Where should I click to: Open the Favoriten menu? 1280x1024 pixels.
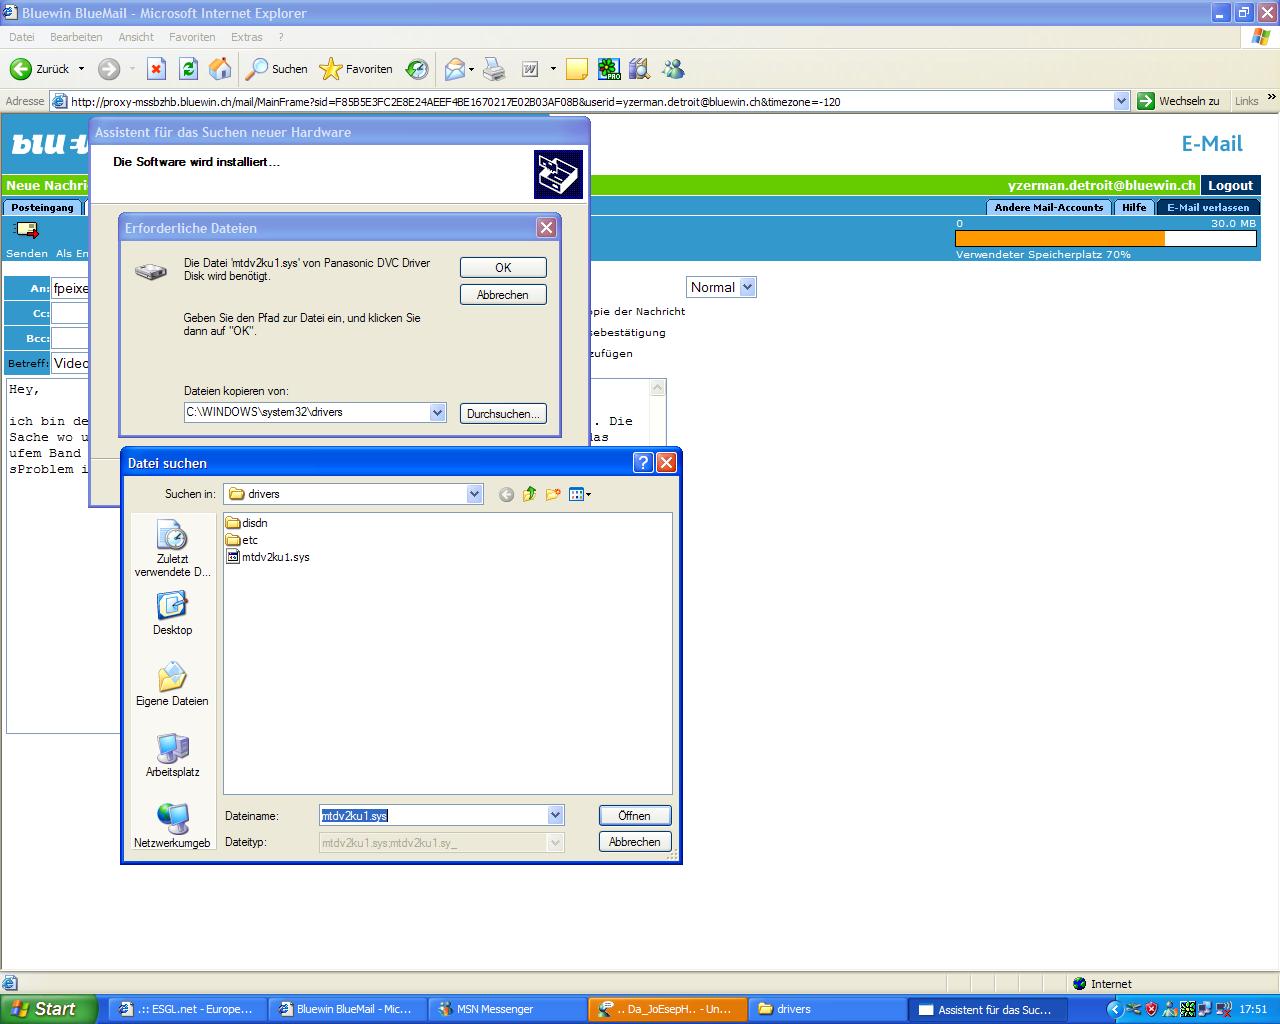click(x=191, y=37)
